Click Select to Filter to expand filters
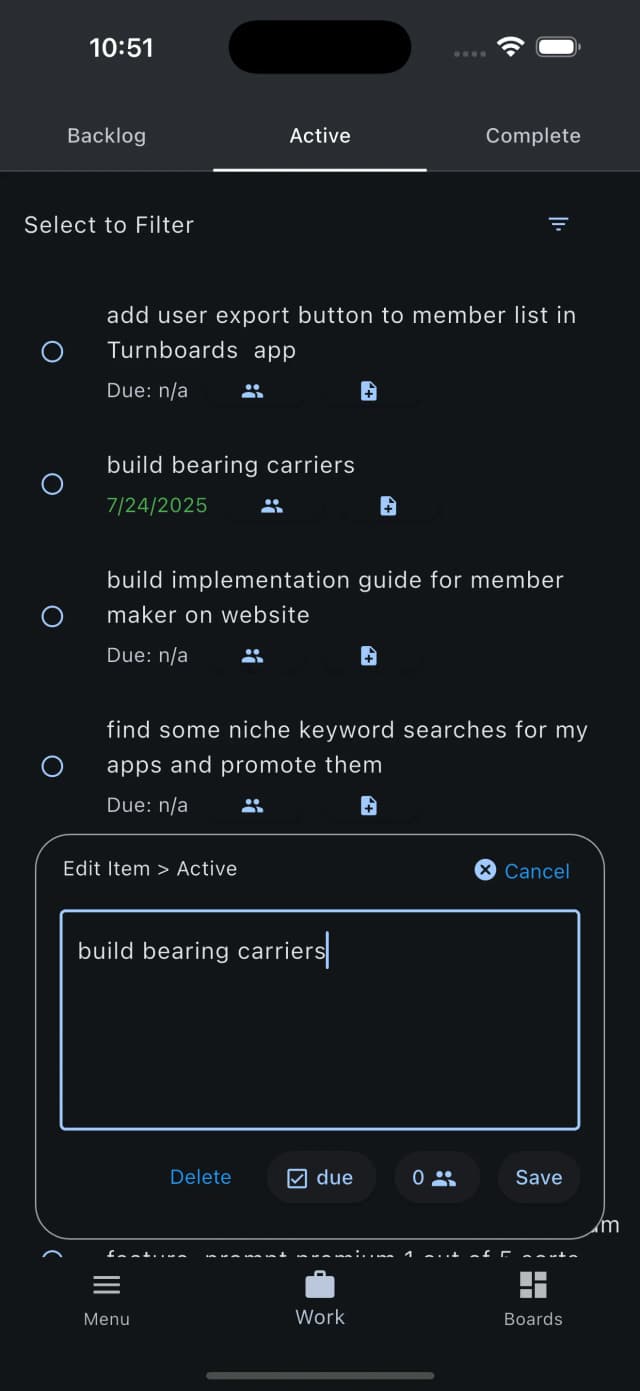 coord(109,224)
